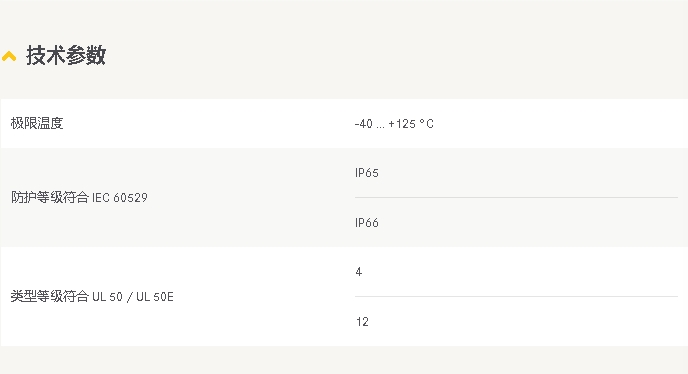Viewport: 688px width, 374px height.
Task: Click the IP65 protection value
Action: 367,173
